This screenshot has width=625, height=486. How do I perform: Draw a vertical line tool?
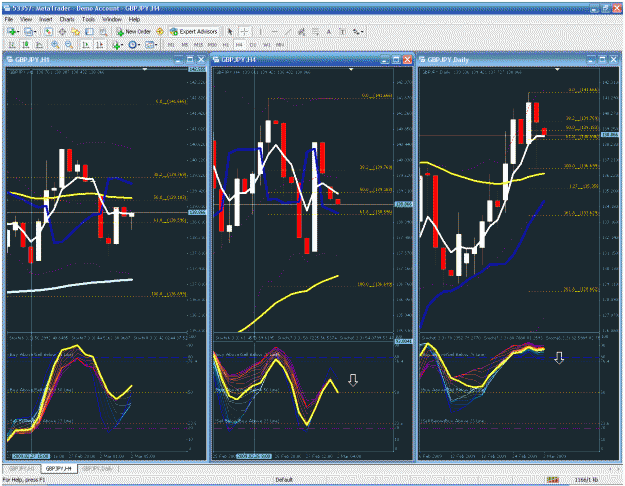[260, 32]
